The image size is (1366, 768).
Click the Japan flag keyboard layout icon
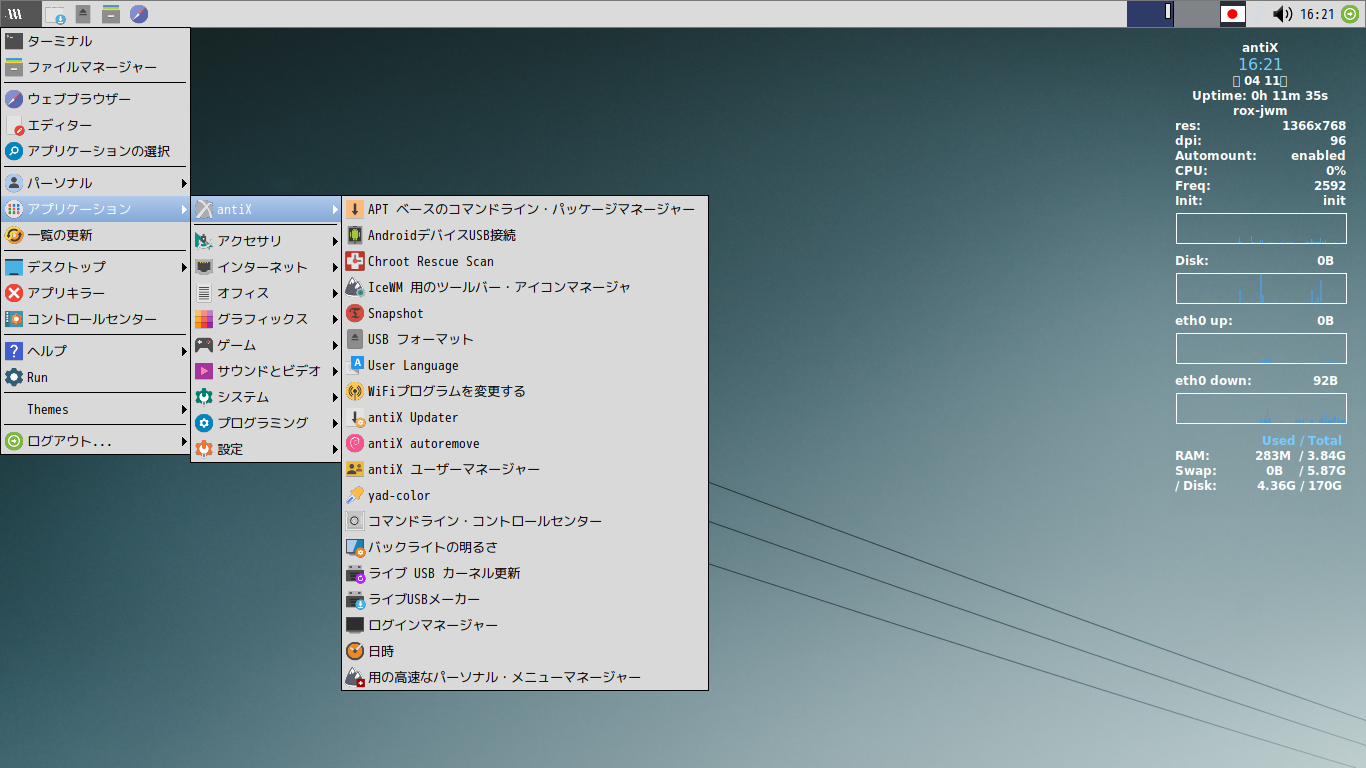[x=1233, y=14]
